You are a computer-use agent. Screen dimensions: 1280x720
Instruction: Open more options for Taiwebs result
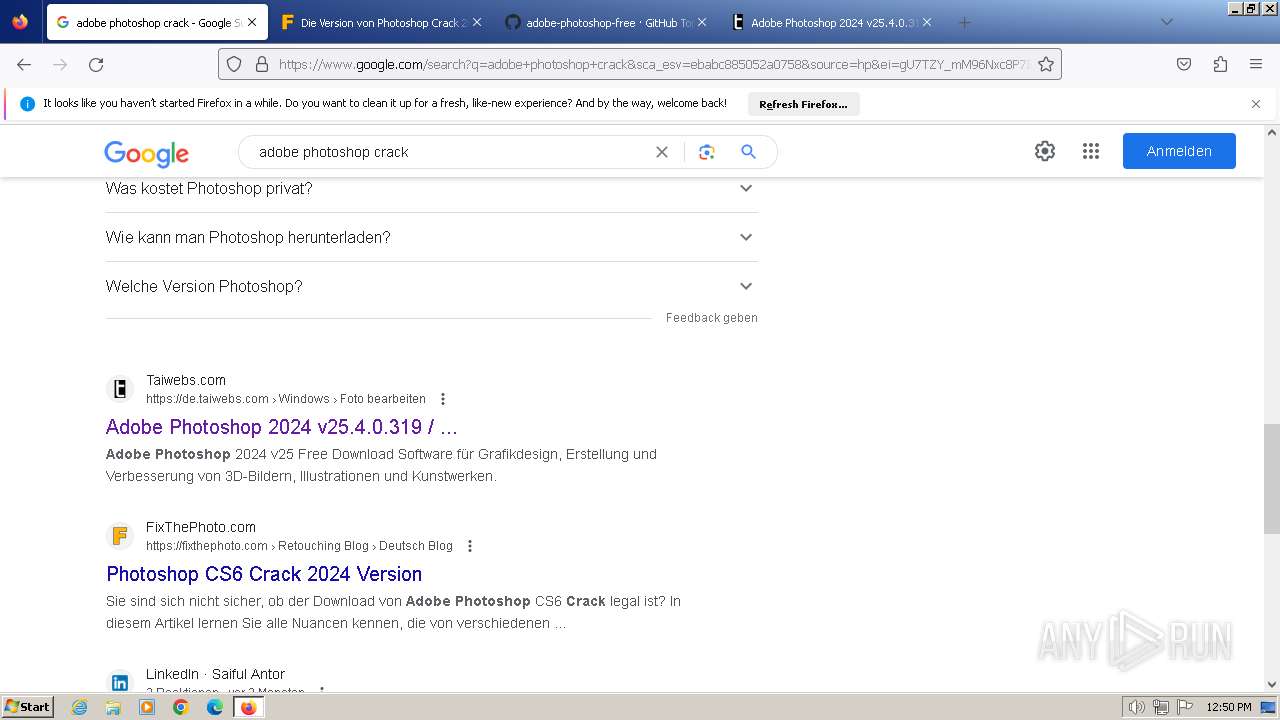pyautogui.click(x=443, y=399)
